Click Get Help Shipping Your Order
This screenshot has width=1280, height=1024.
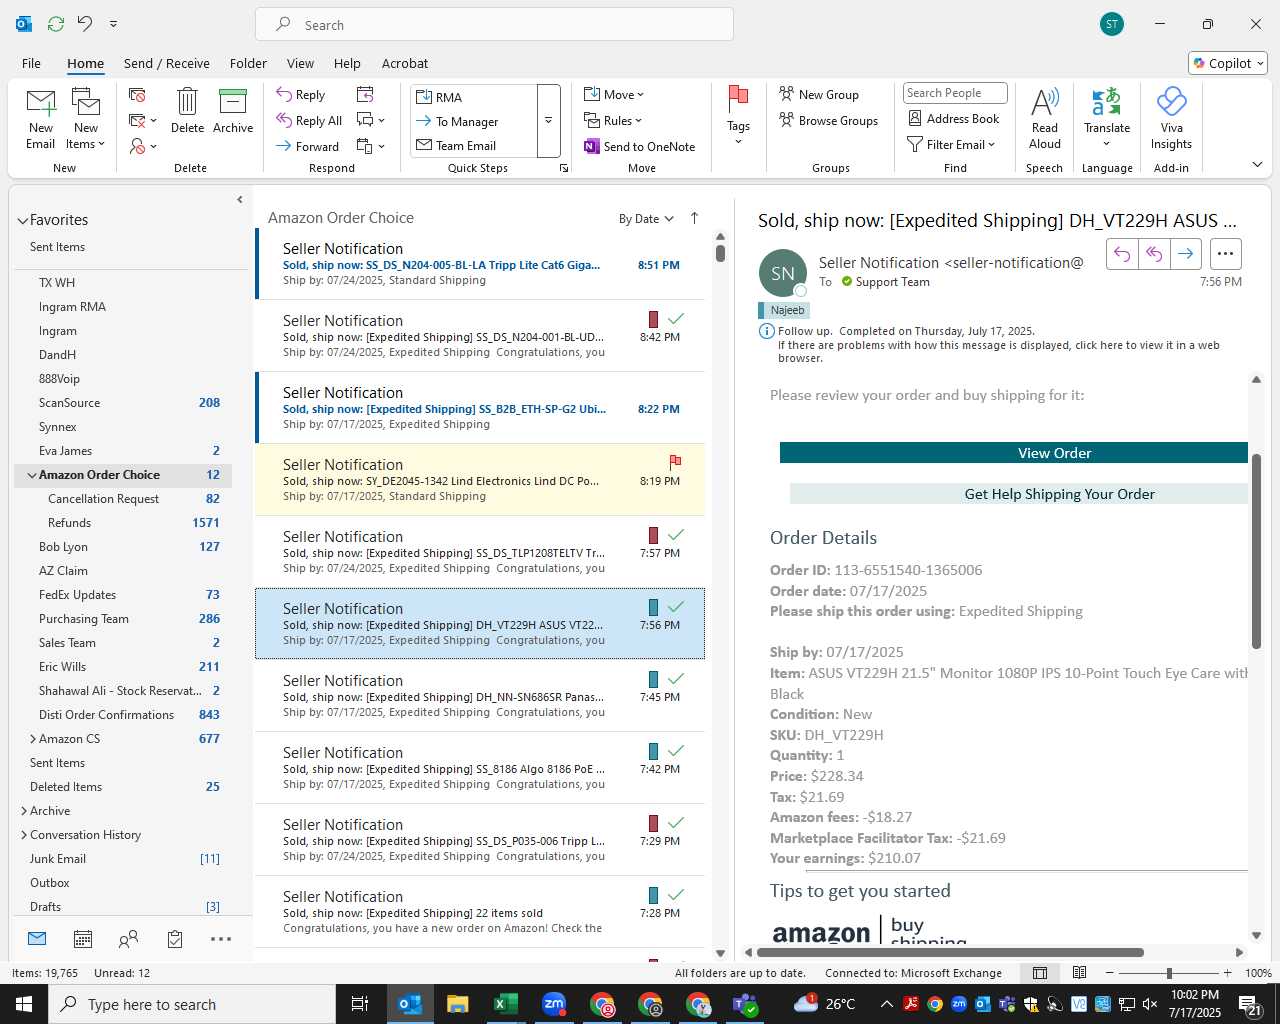click(1019, 494)
